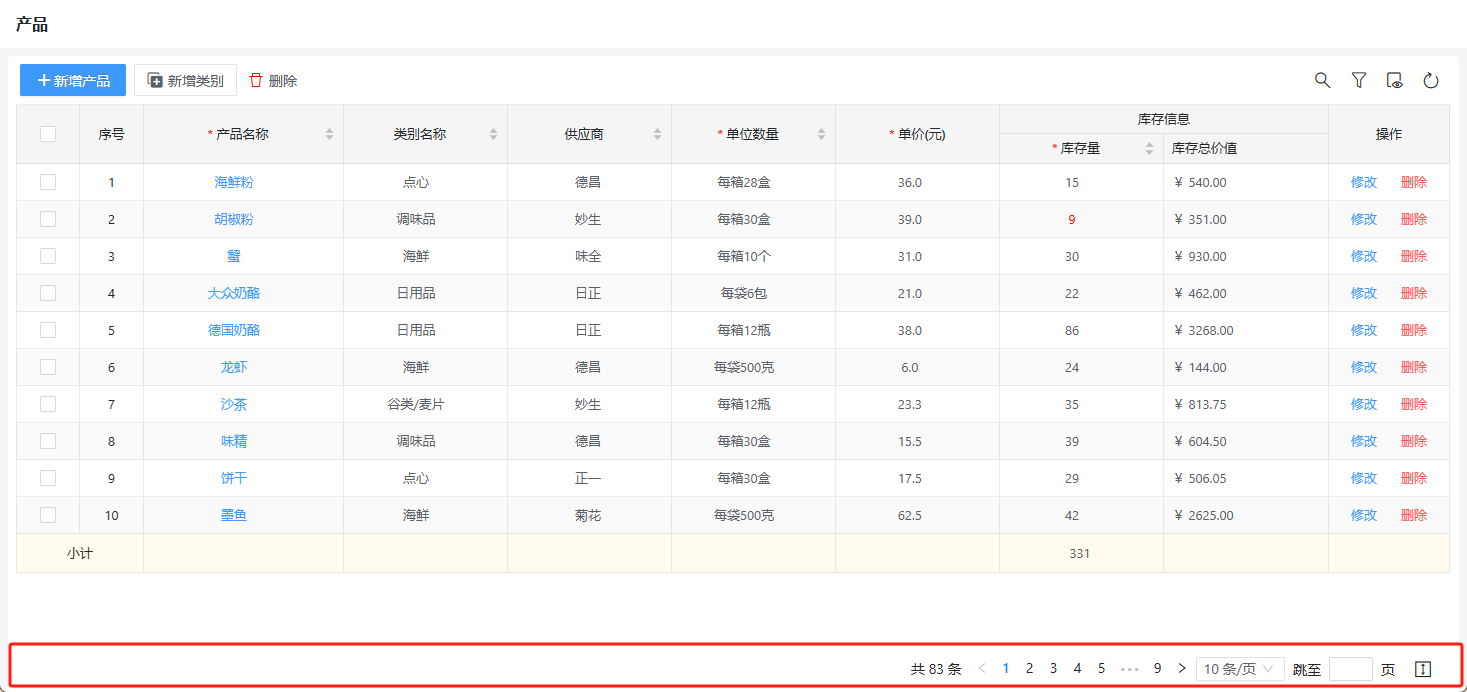The height and width of the screenshot is (692, 1467).
Task: Click the column visibility eye icon
Action: tap(1394, 80)
